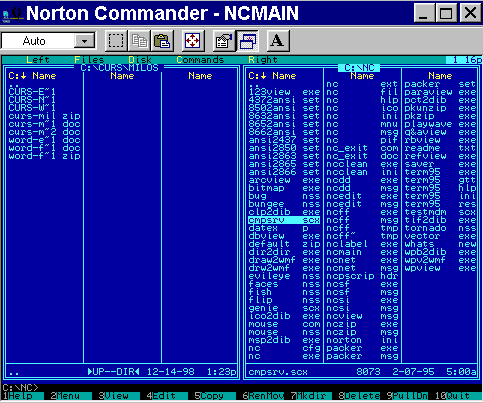Open the Commands menu
Image resolution: width=483 pixels, height=403 pixels.
(200, 60)
